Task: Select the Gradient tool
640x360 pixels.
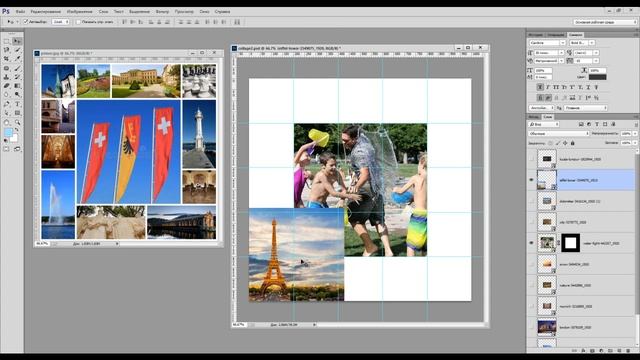Action: (17, 86)
